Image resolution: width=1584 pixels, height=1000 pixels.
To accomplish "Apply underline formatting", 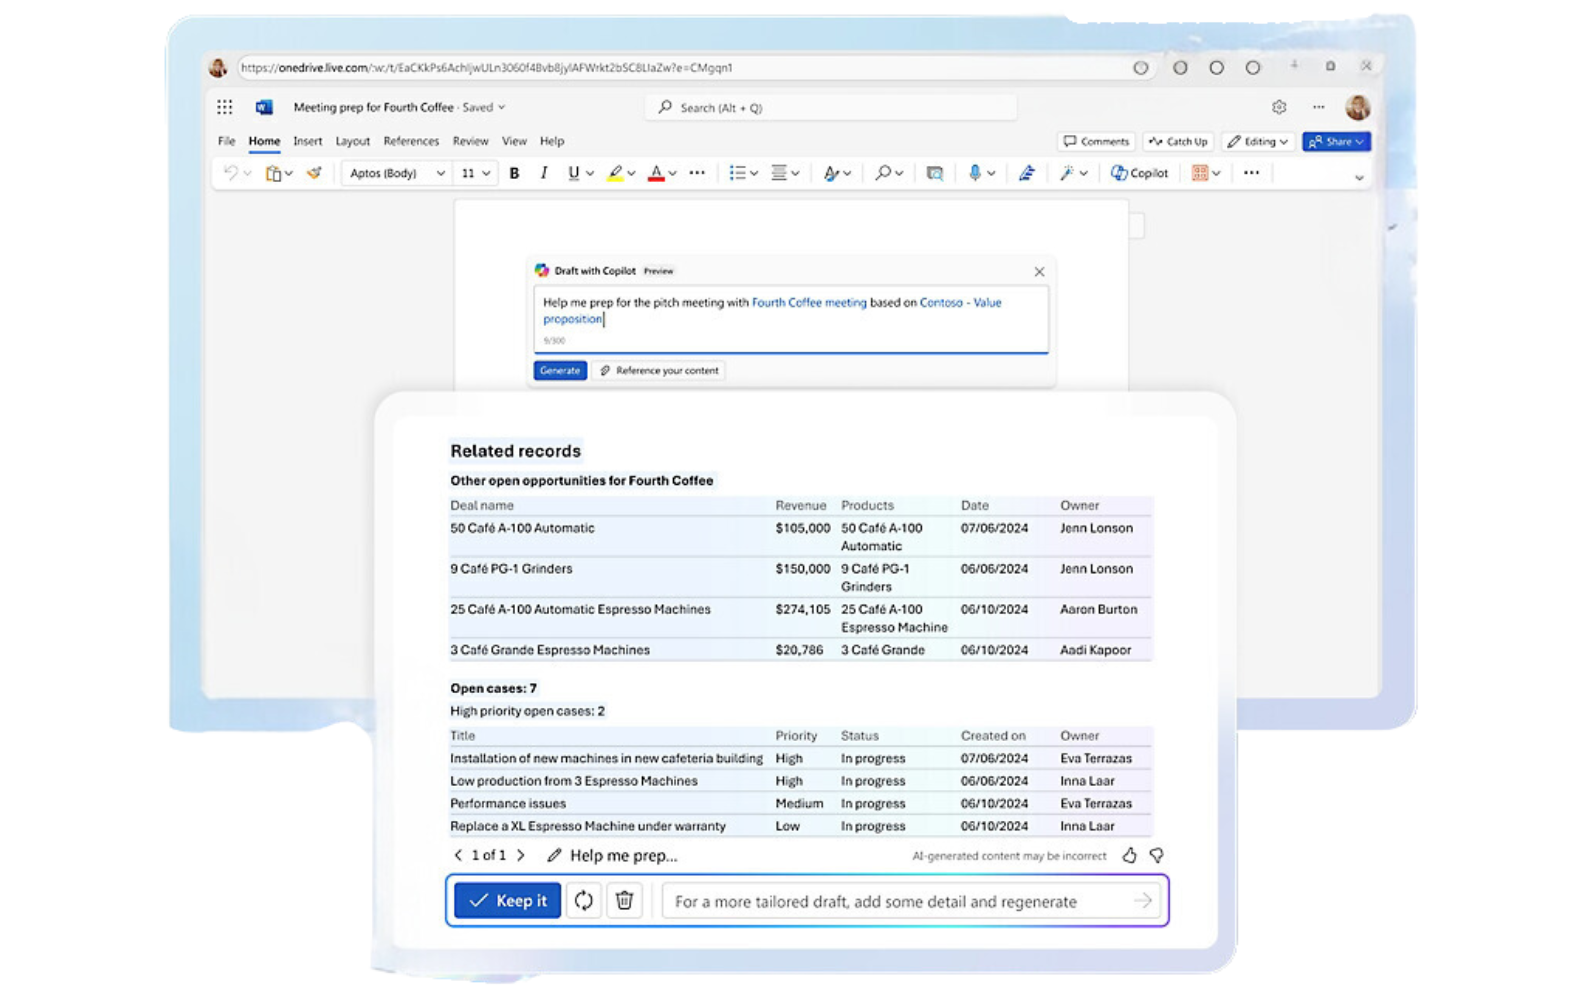I will (x=573, y=173).
